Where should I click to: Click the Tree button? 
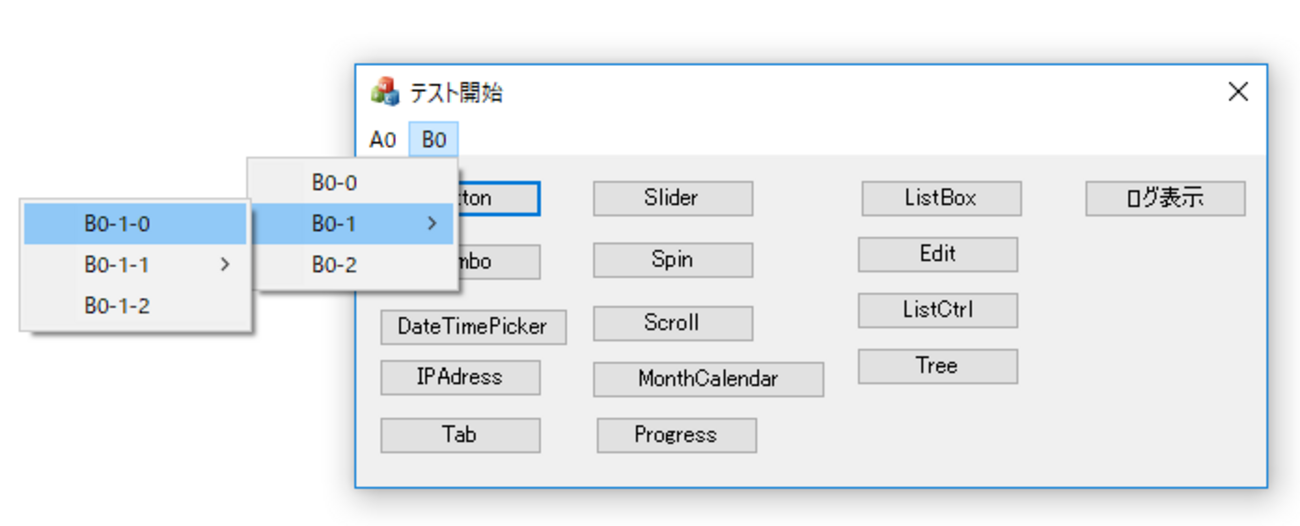pyautogui.click(x=937, y=366)
